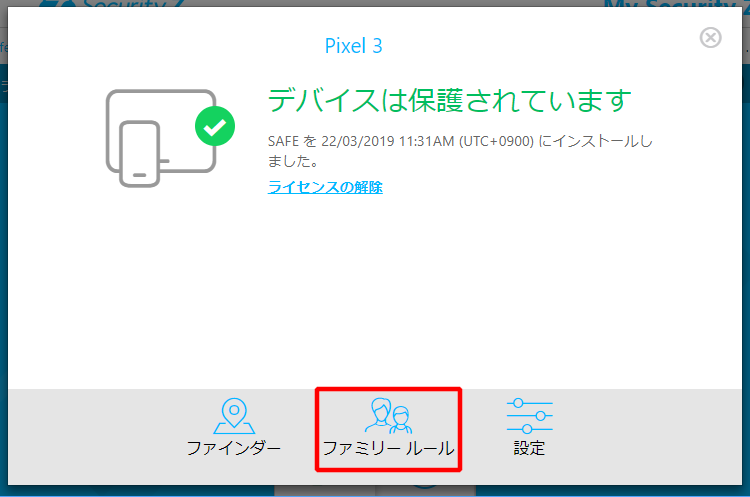The width and height of the screenshot is (750, 497).
Task: Click the smaller child figure in family icon
Action: click(401, 420)
